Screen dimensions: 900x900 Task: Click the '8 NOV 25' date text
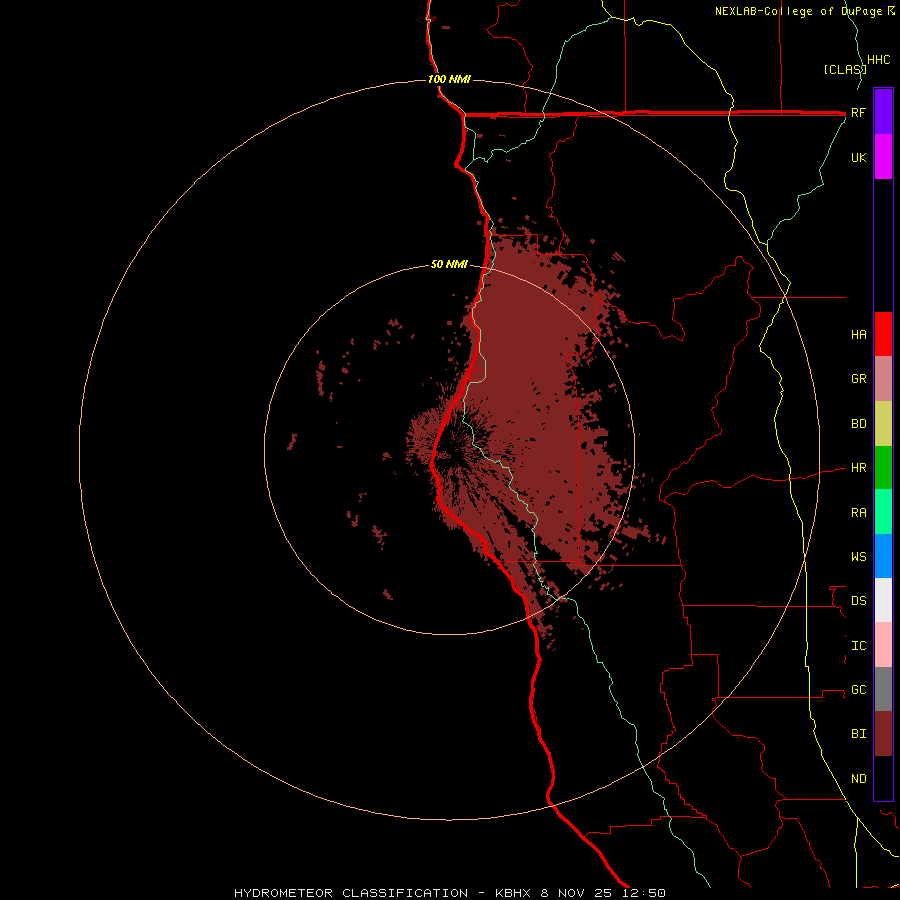click(x=576, y=893)
